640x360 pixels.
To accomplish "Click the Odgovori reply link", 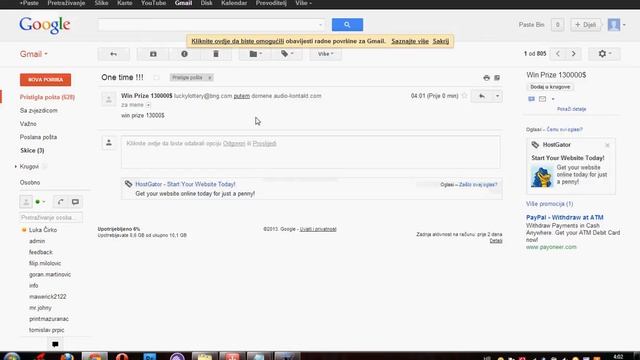I will pyautogui.click(x=234, y=143).
